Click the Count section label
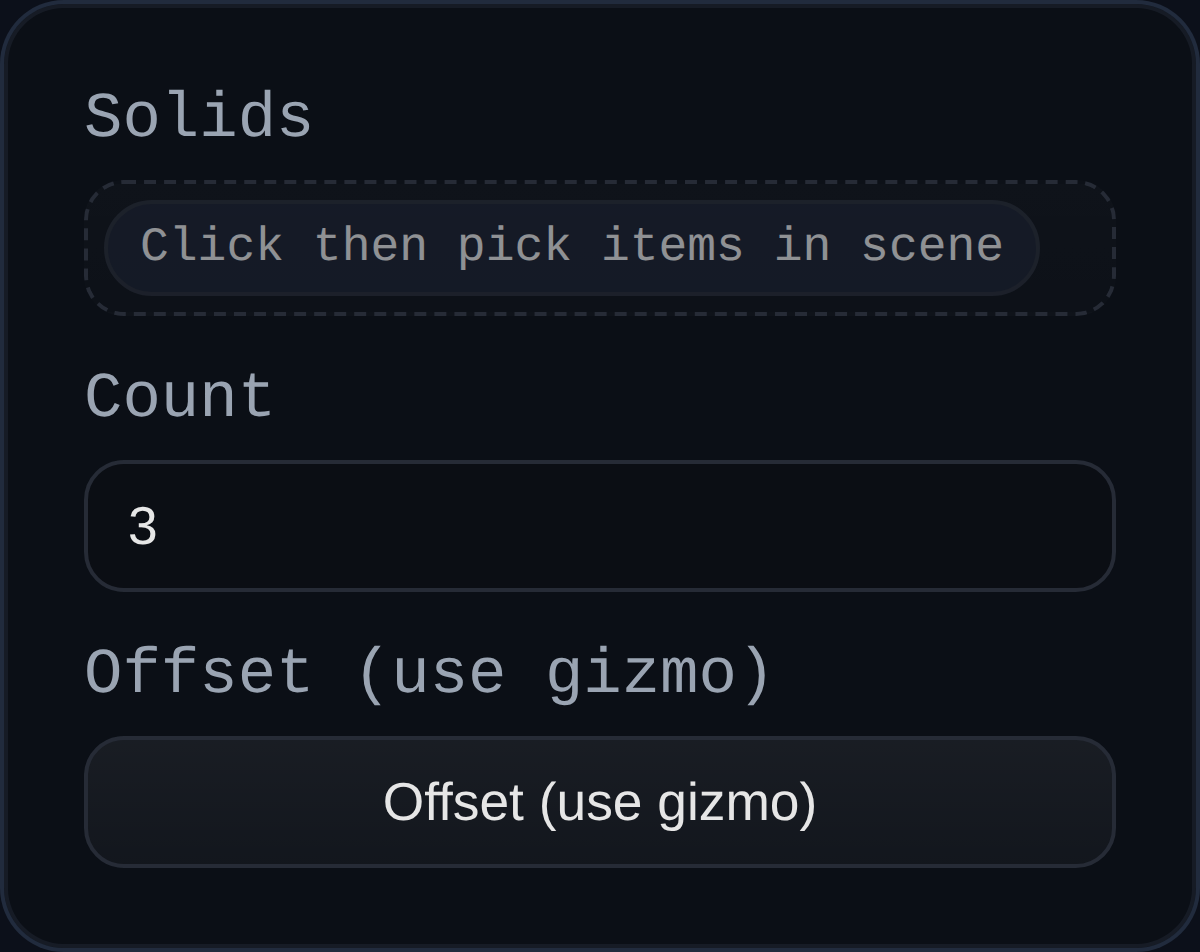Viewport: 1200px width, 952px height. pos(177,396)
